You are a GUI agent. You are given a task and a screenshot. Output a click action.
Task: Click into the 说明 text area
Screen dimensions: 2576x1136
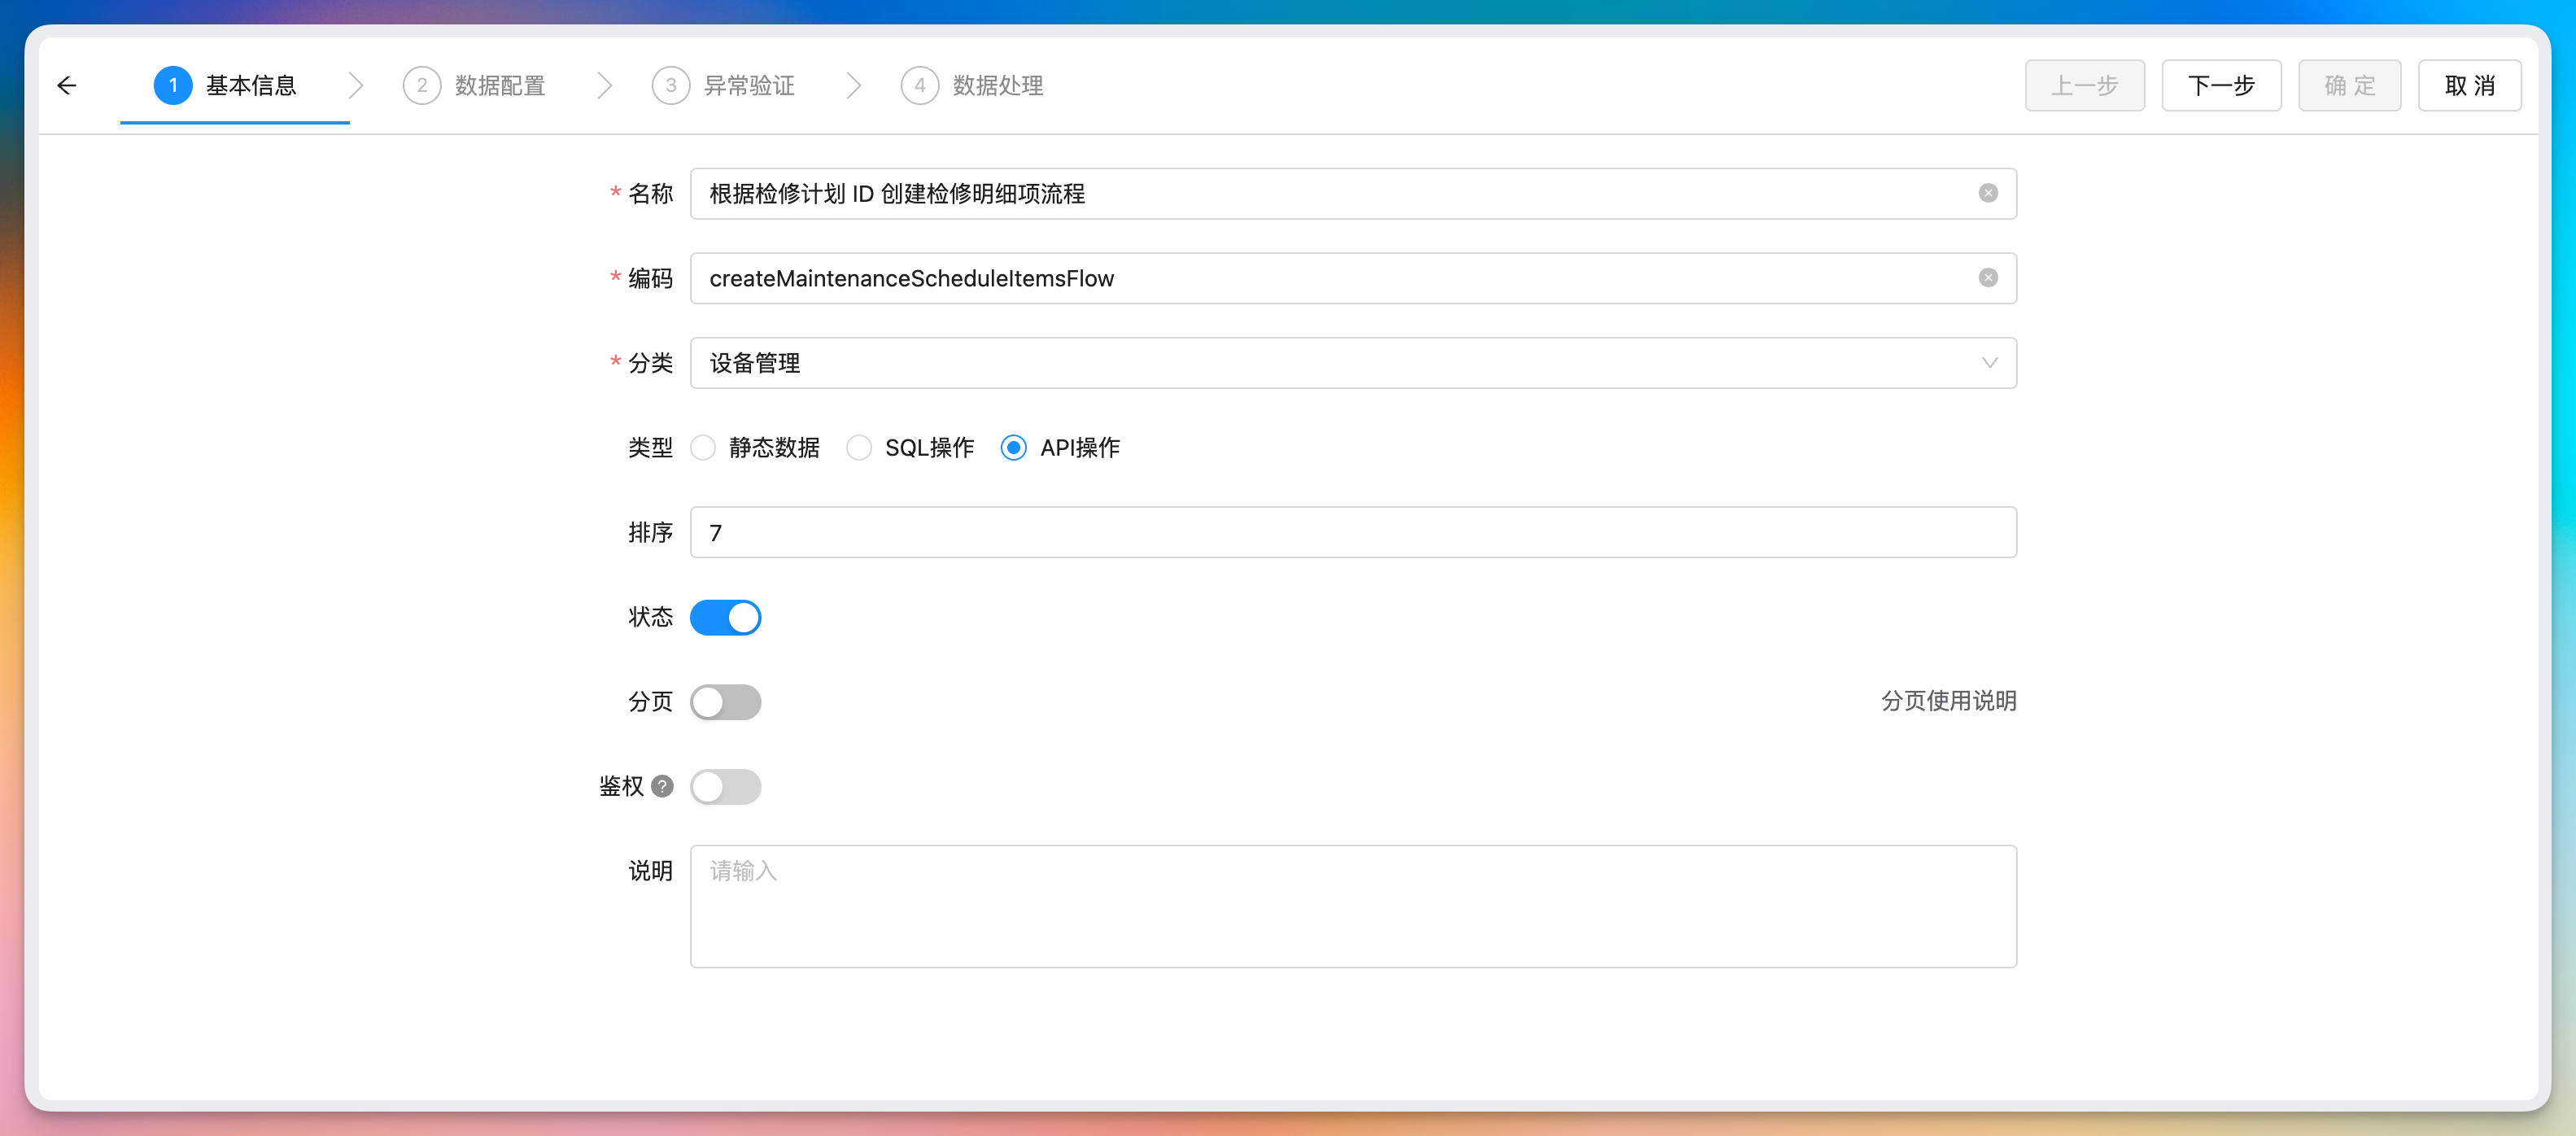click(1352, 906)
